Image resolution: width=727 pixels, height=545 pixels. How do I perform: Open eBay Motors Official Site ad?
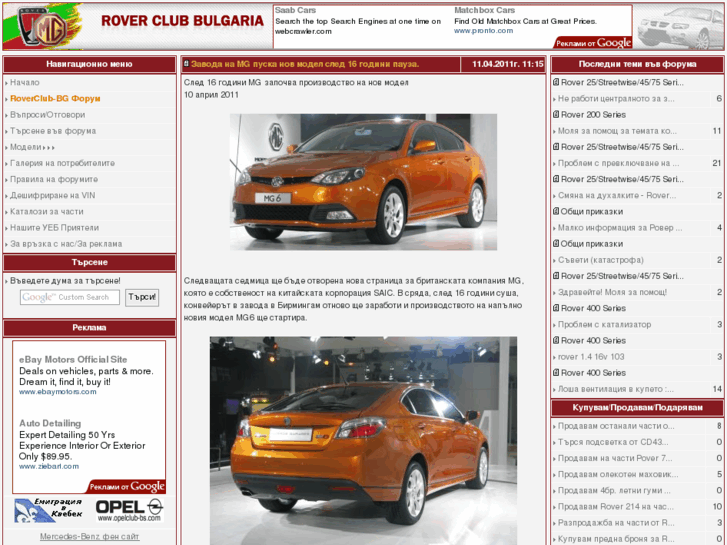pos(73,359)
